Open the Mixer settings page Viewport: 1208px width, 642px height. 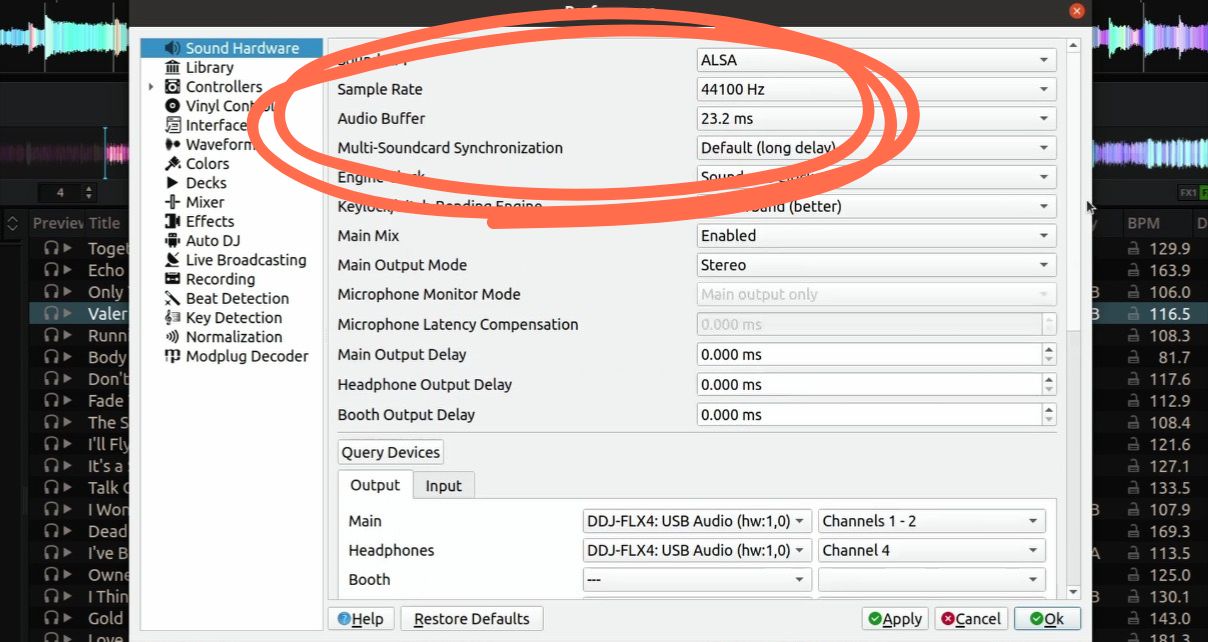203,202
